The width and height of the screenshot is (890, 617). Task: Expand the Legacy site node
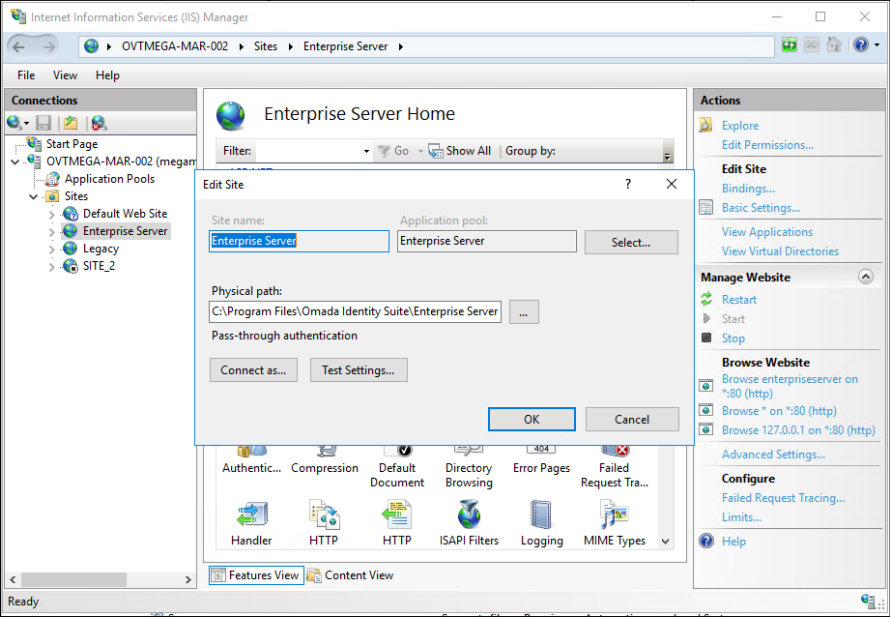click(x=52, y=249)
